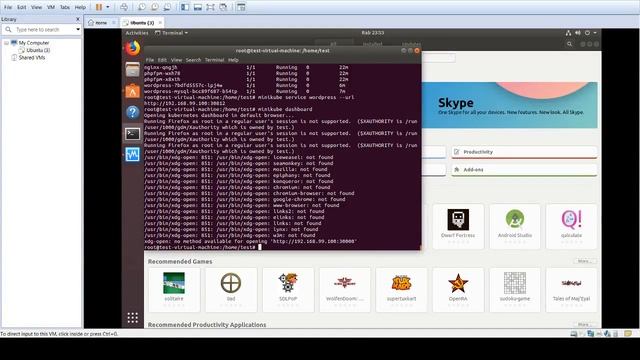Click the Unity mode toolbar icon
640x360 pixels.
(223, 7)
